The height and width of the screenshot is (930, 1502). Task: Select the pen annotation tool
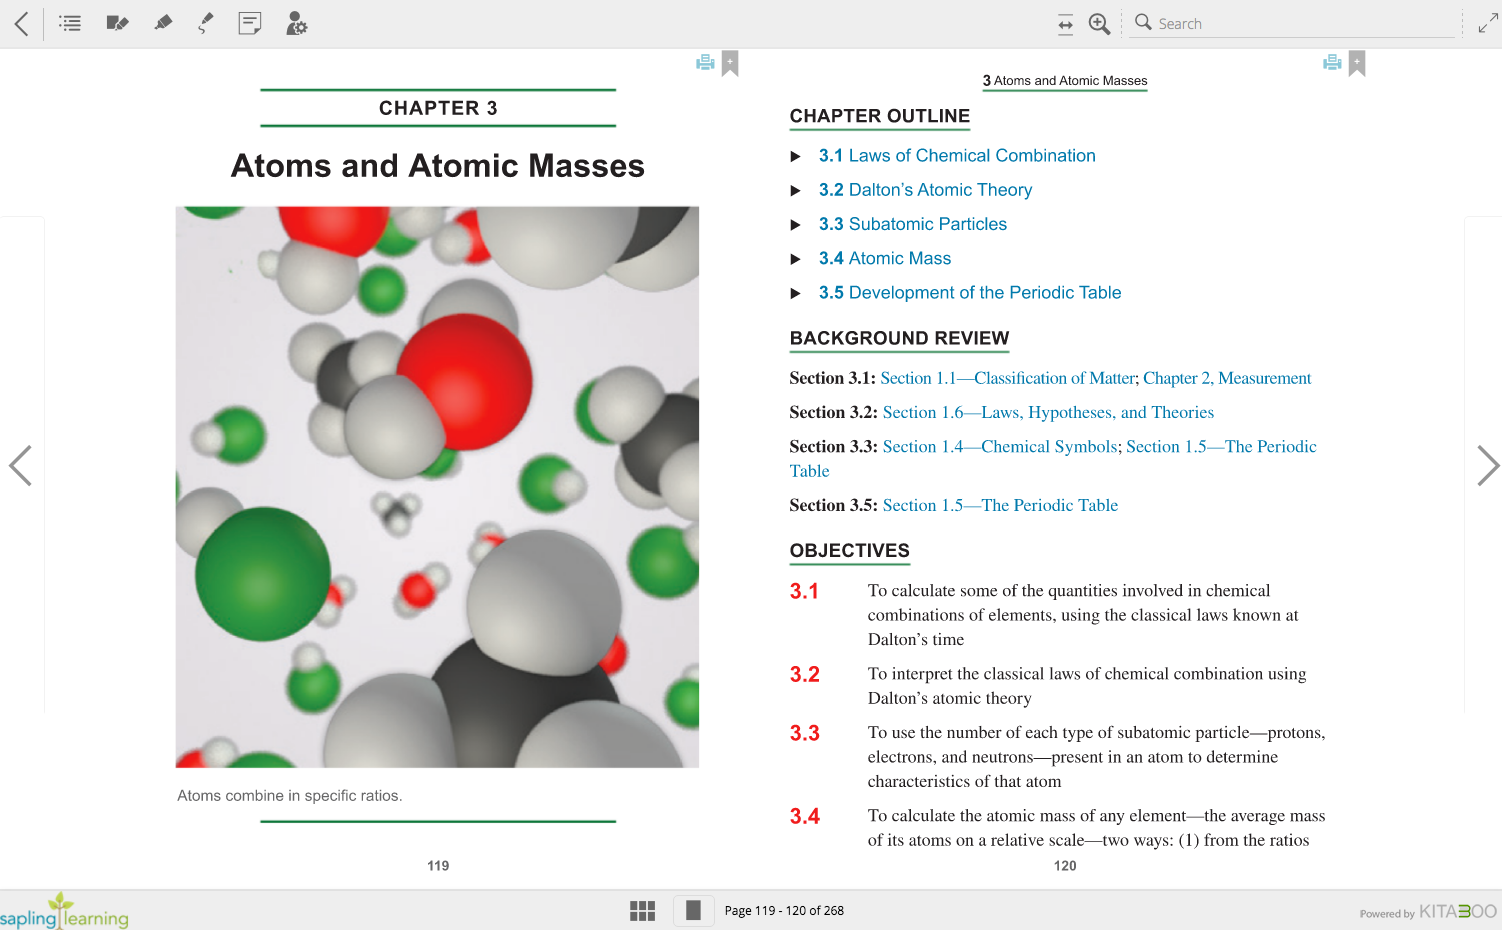coord(117,23)
